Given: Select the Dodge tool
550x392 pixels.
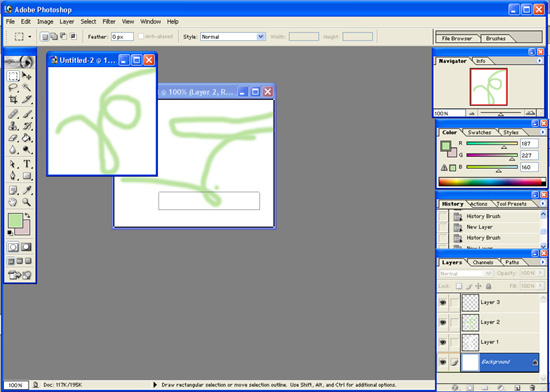Looking at the screenshot, I should (27, 150).
